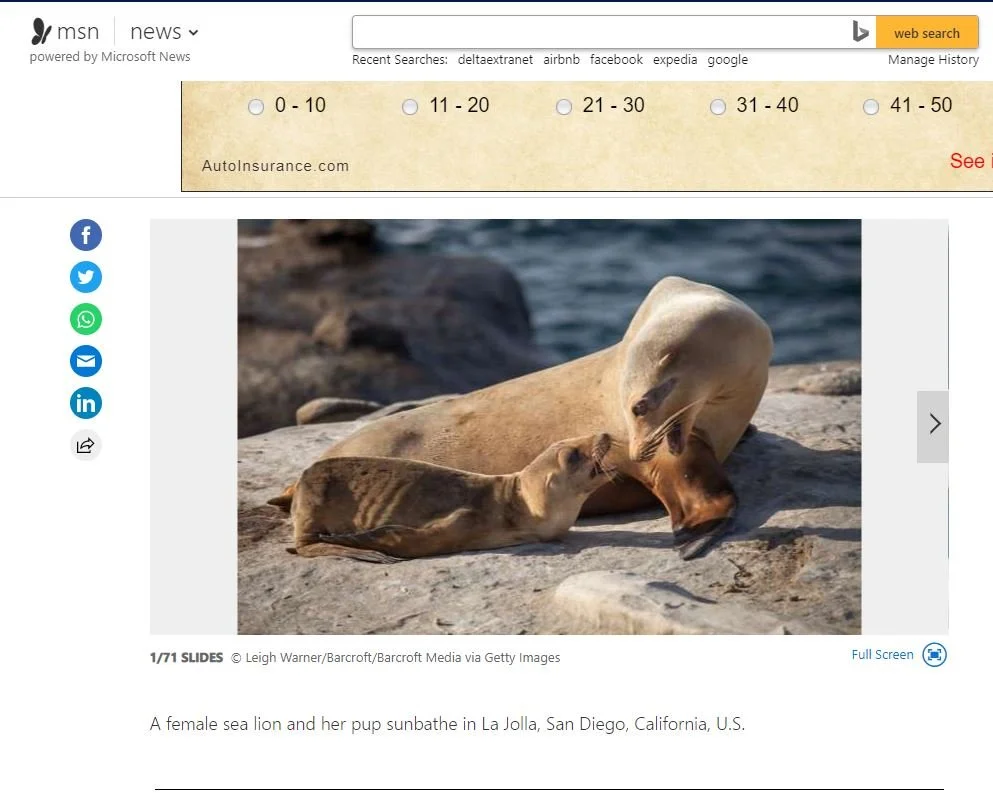
Task: Select the 0 - 10 radio option
Action: 256,106
